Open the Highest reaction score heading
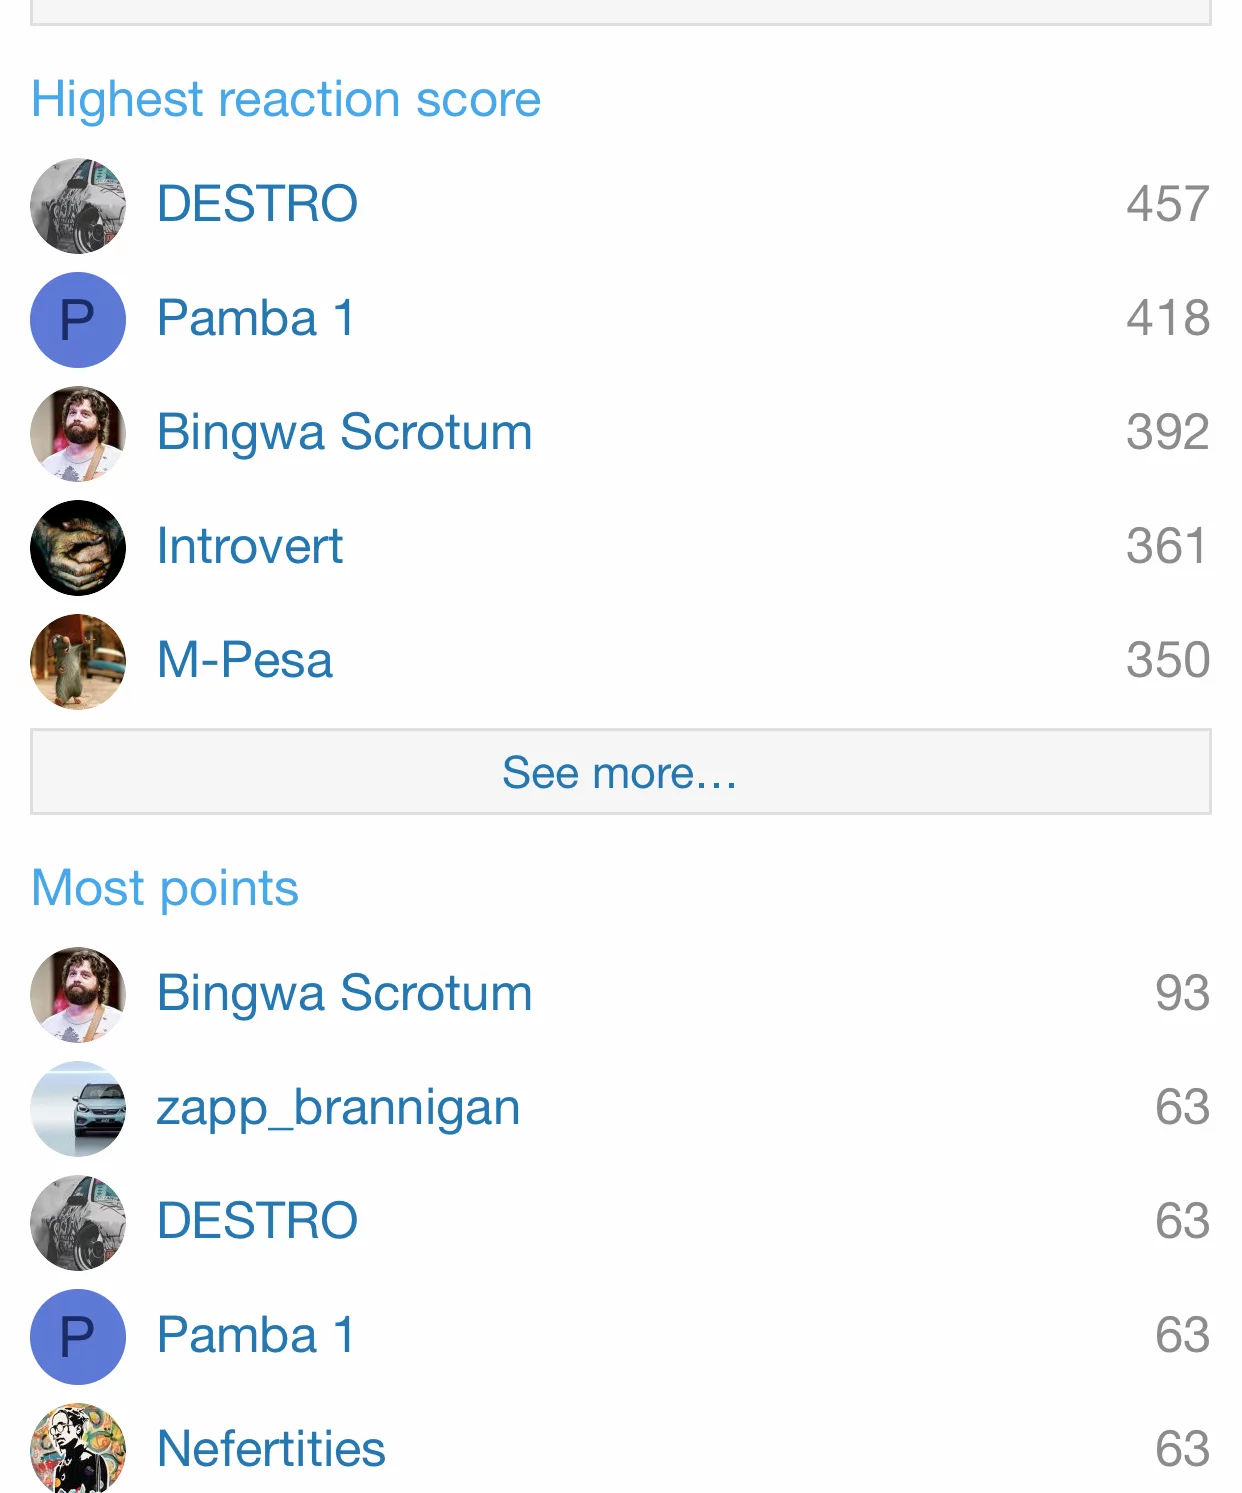Screen dimensions: 1242x1493 [x=286, y=99]
